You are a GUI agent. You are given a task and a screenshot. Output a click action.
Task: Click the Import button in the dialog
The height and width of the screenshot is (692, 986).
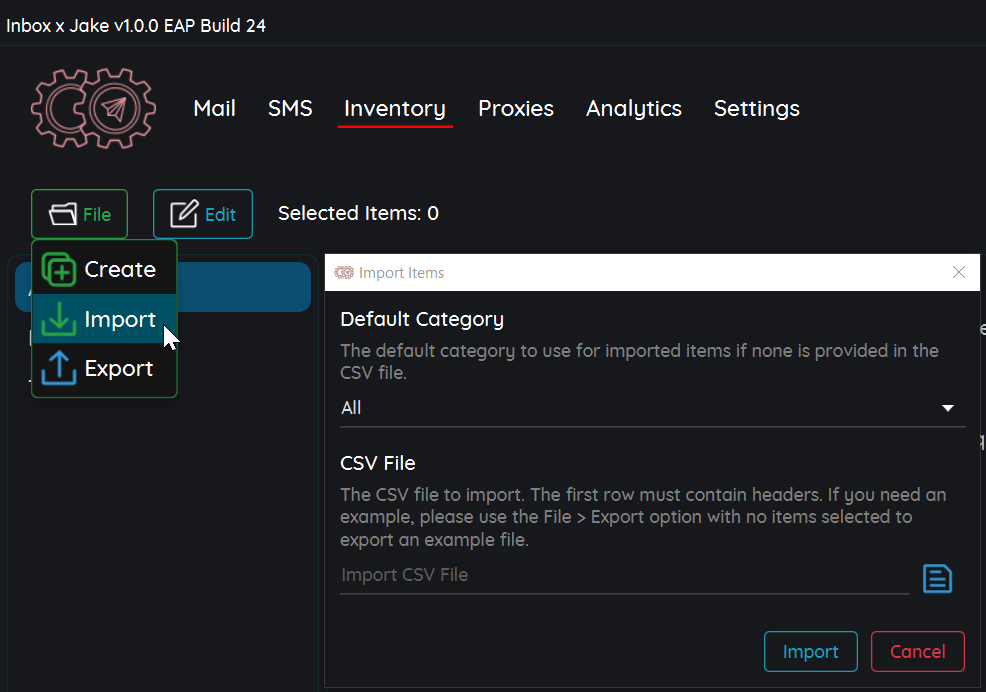click(810, 651)
